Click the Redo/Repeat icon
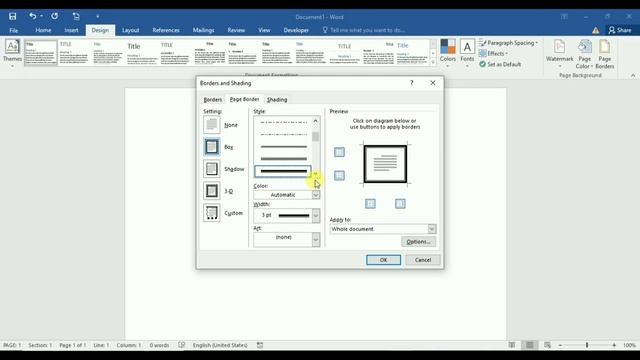 55,16
